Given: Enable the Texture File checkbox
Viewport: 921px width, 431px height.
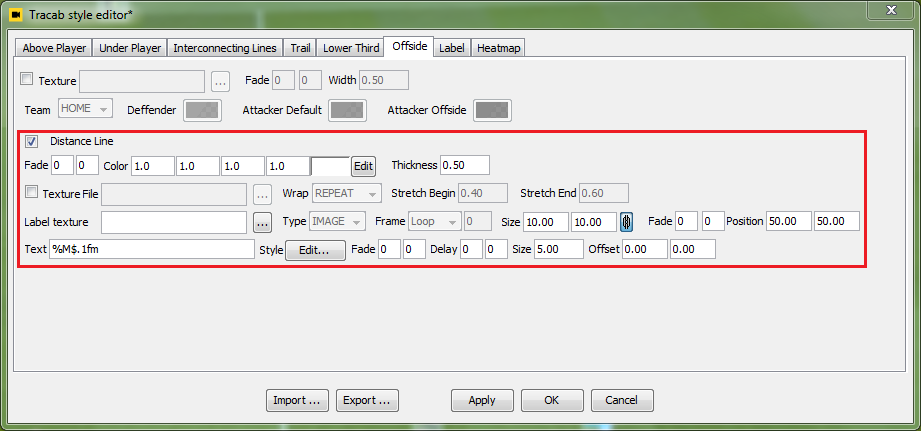Looking at the screenshot, I should coord(32,193).
